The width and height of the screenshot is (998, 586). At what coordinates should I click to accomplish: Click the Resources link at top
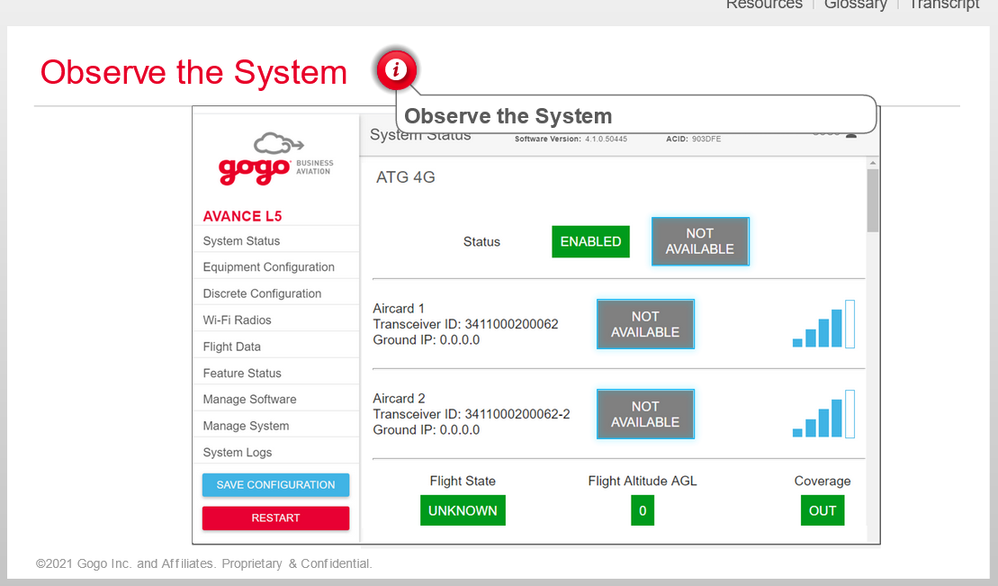tap(764, 5)
